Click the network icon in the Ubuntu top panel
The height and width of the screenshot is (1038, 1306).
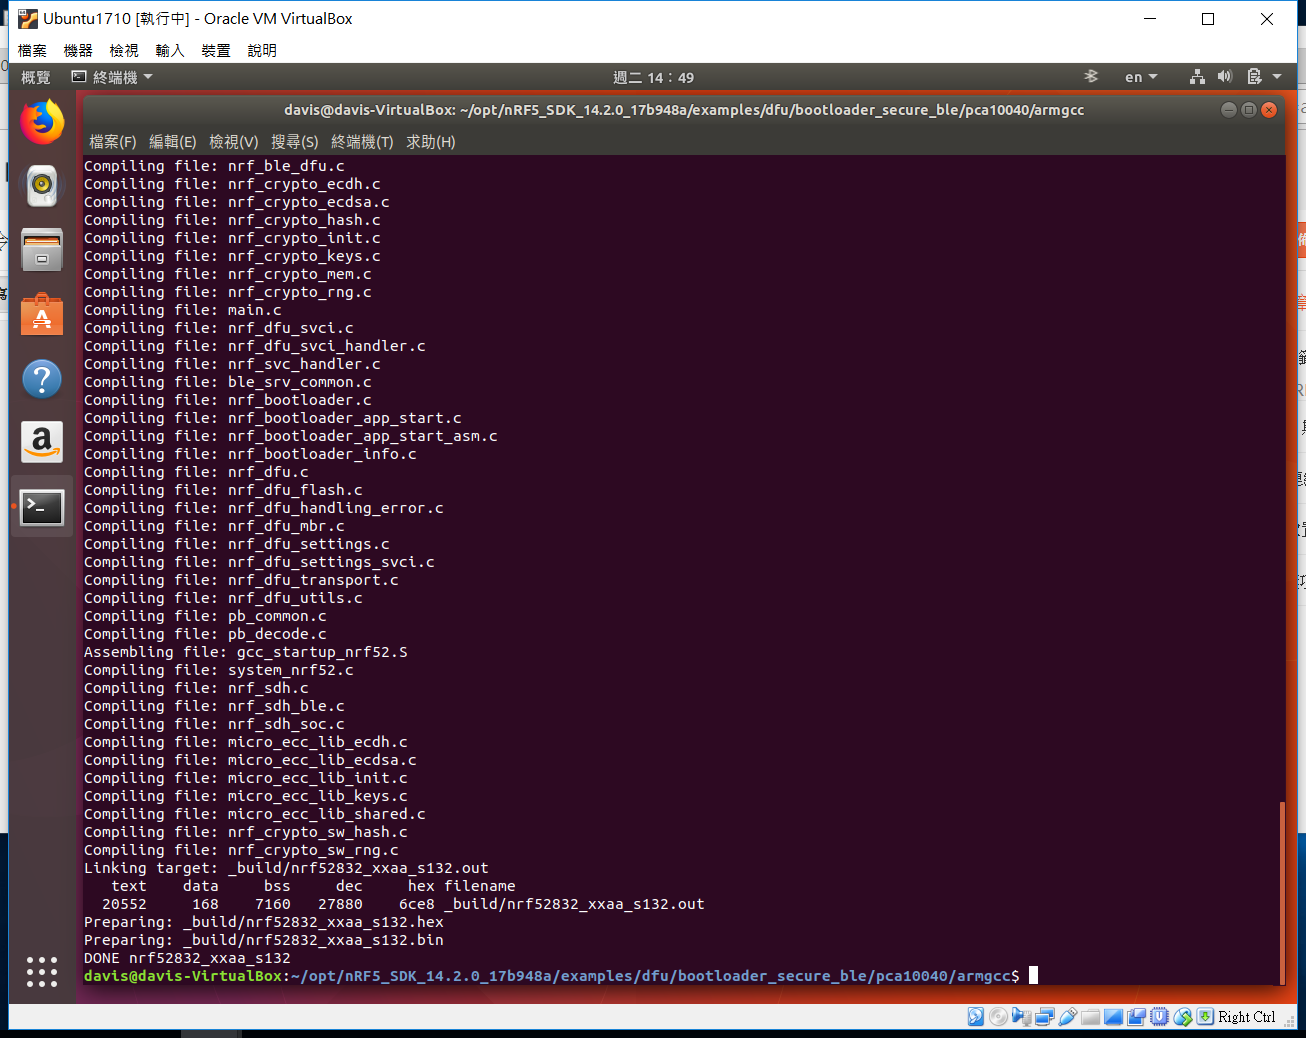click(1197, 77)
